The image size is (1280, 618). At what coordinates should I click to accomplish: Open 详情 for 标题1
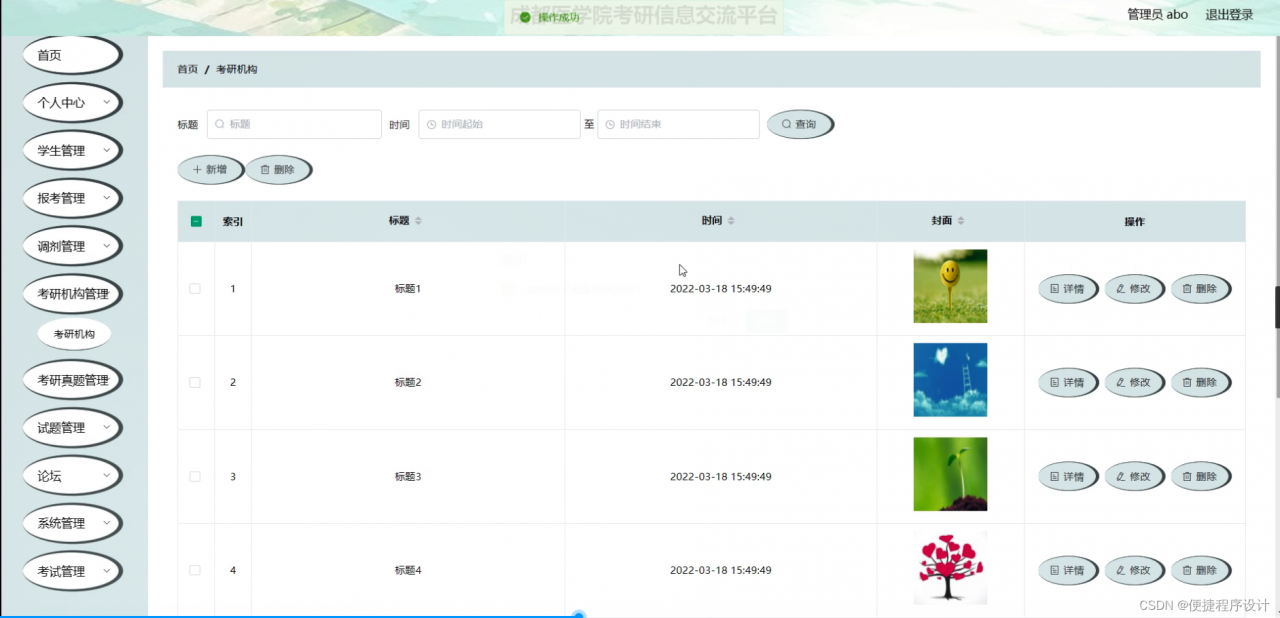(x=1068, y=288)
